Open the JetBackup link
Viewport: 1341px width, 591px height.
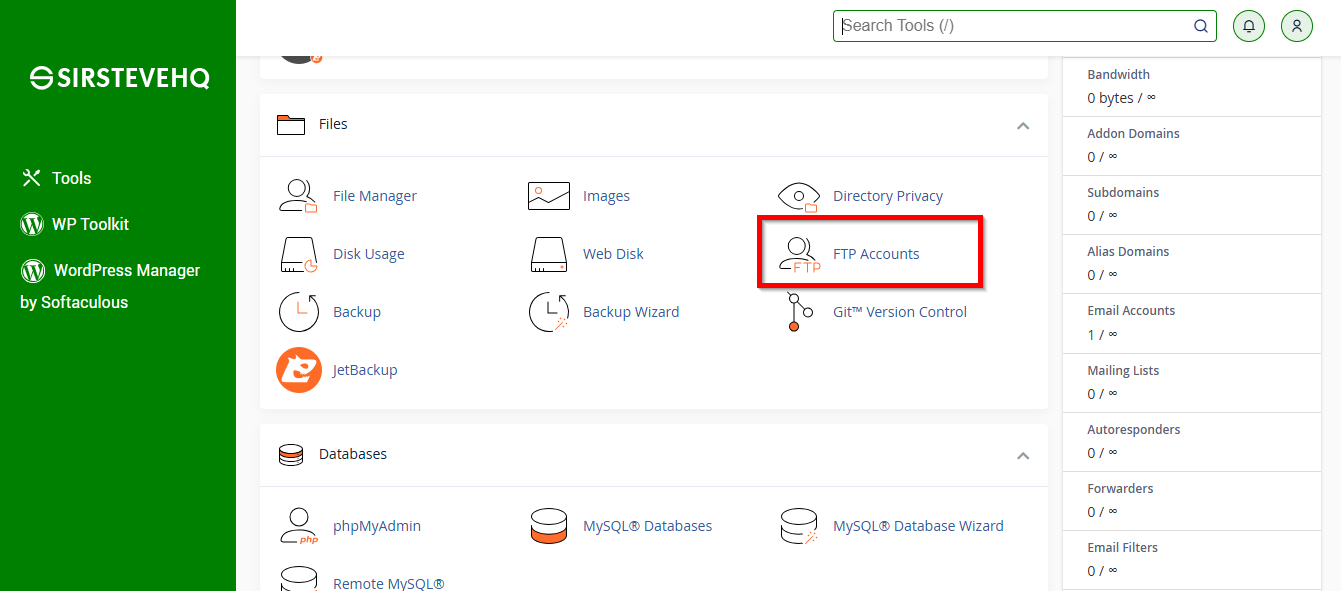[x=365, y=370]
